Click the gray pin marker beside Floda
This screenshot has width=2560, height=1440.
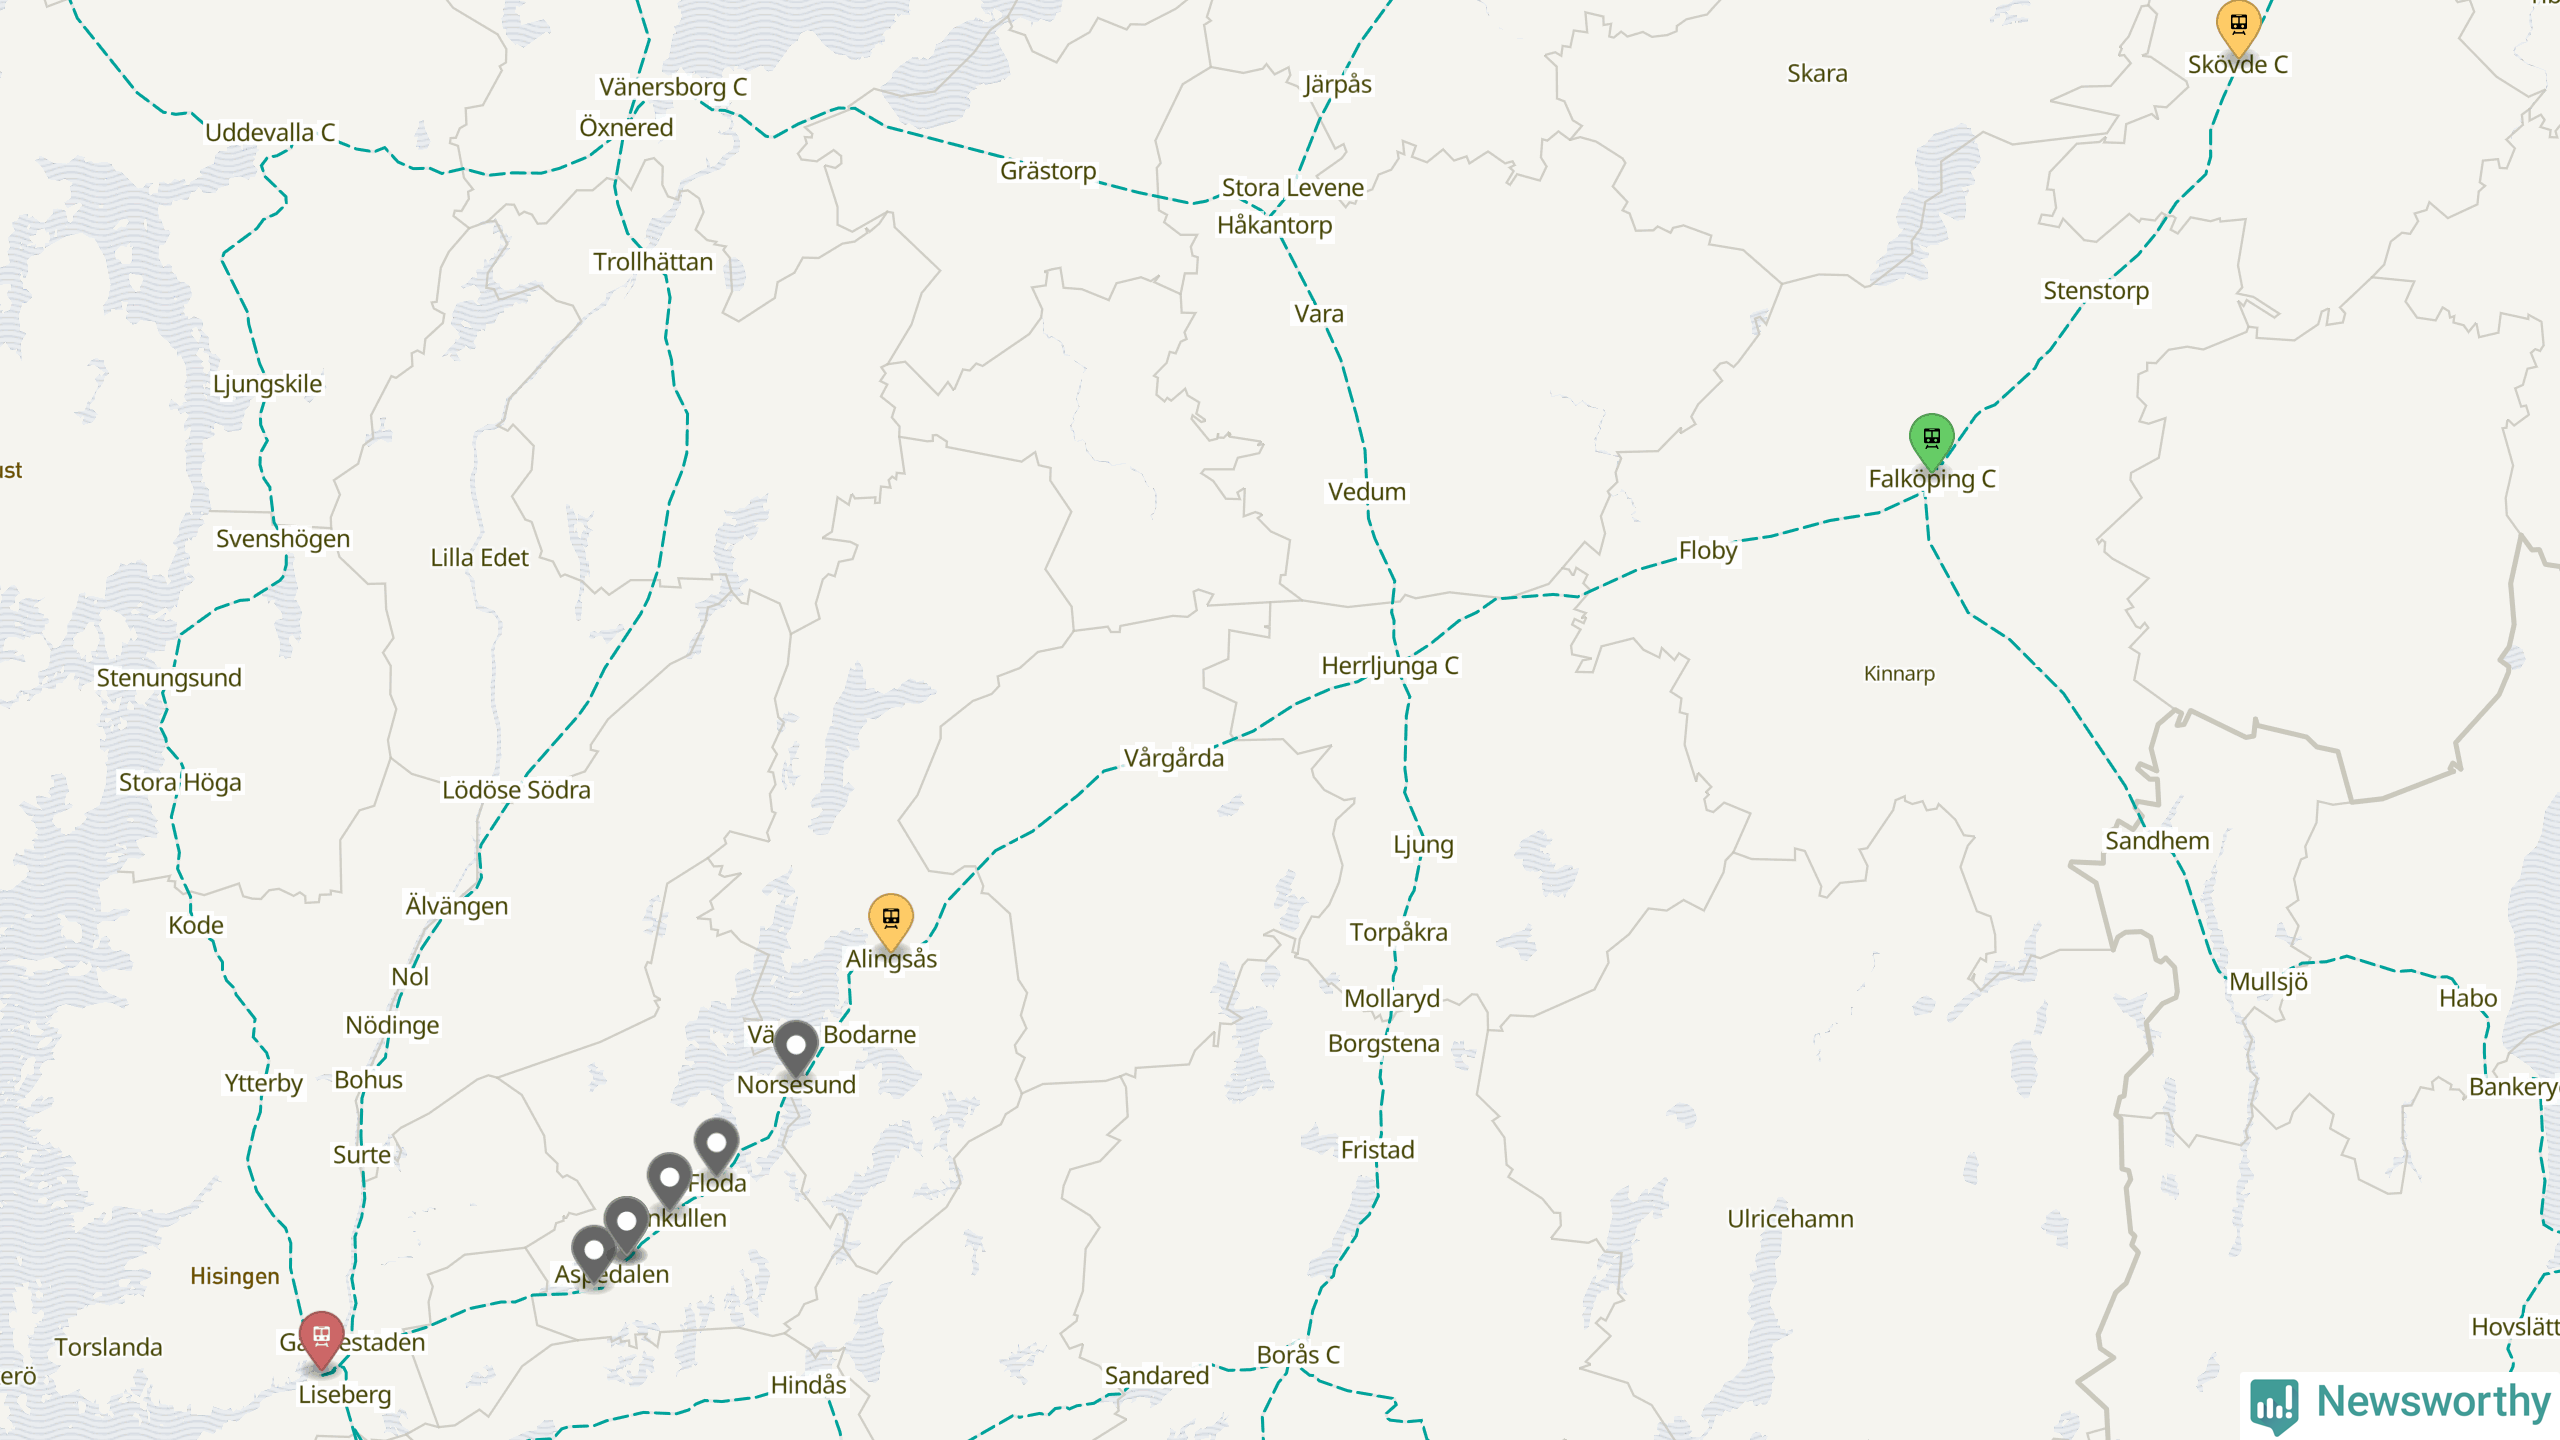[x=716, y=1146]
